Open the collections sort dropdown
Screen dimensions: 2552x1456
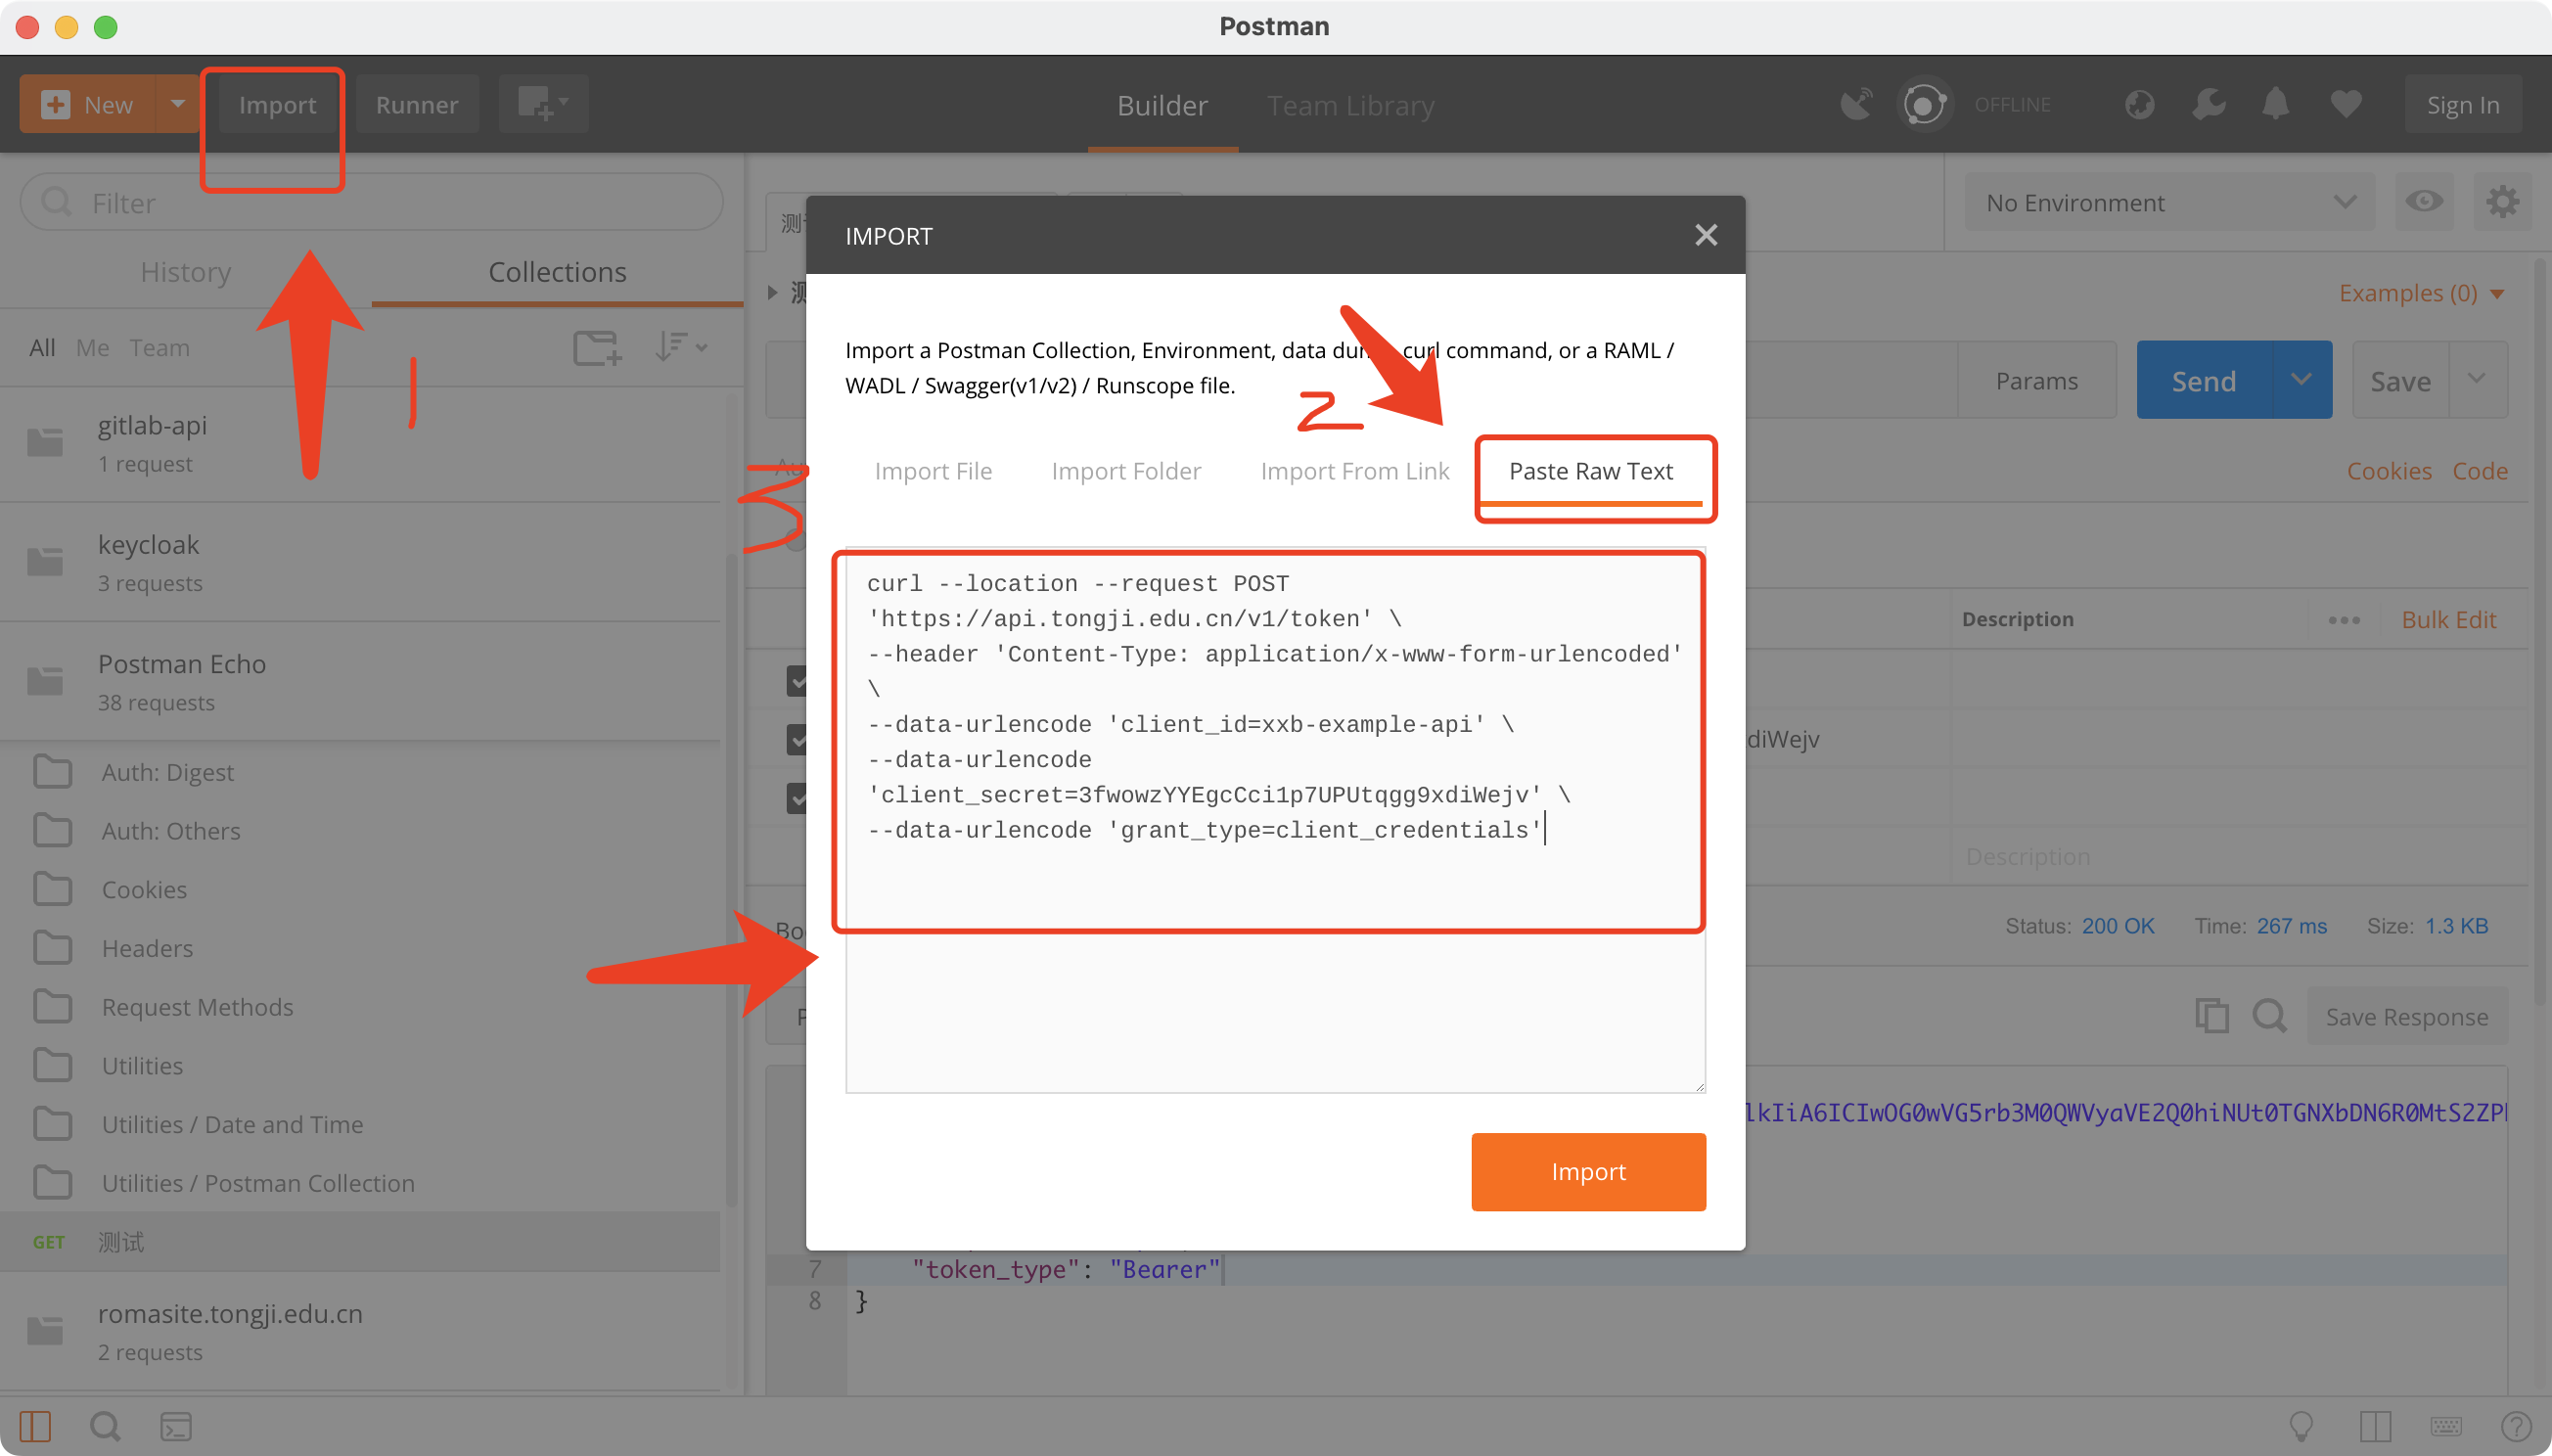tap(681, 347)
